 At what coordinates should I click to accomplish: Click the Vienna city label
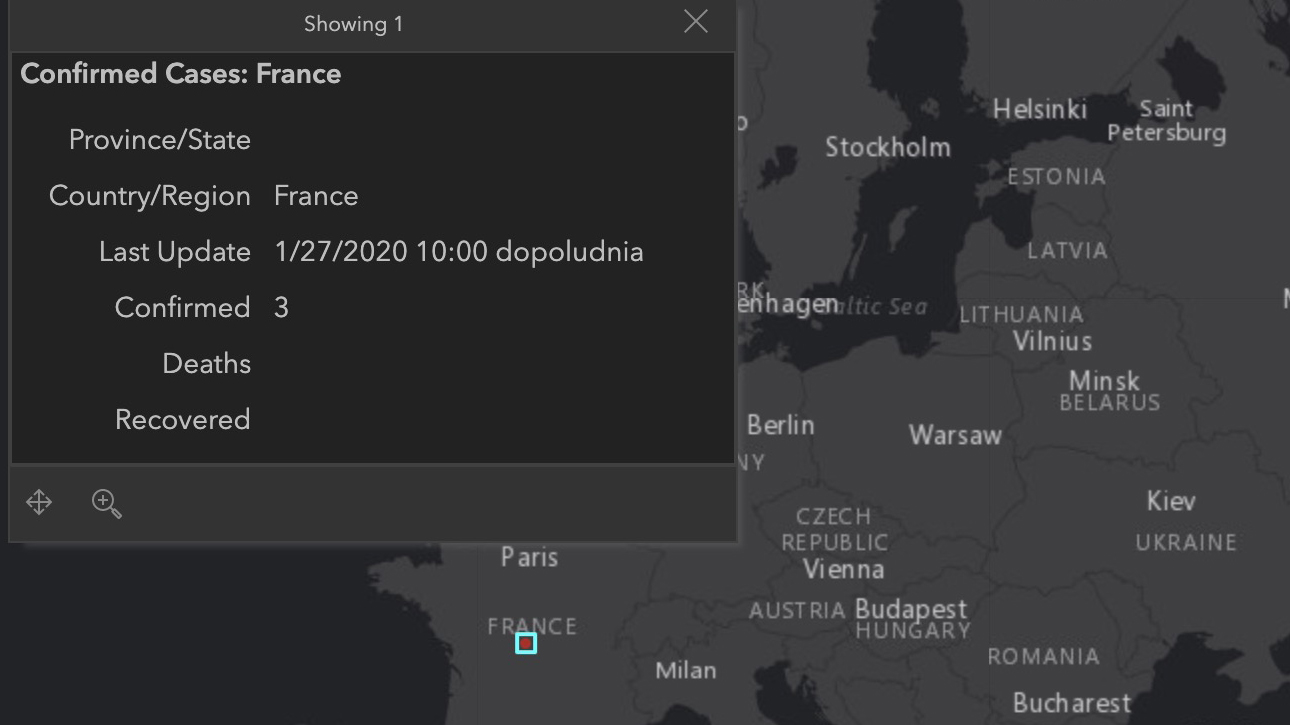tap(843, 569)
